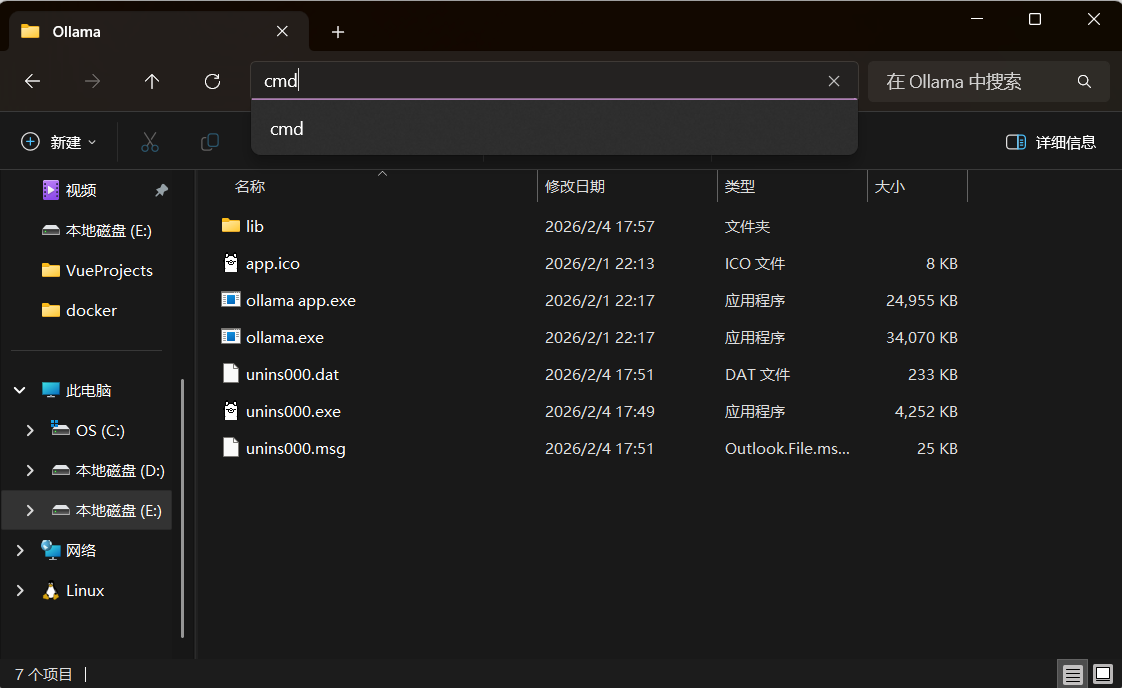Unpin 视频 using the pin icon

162,190
